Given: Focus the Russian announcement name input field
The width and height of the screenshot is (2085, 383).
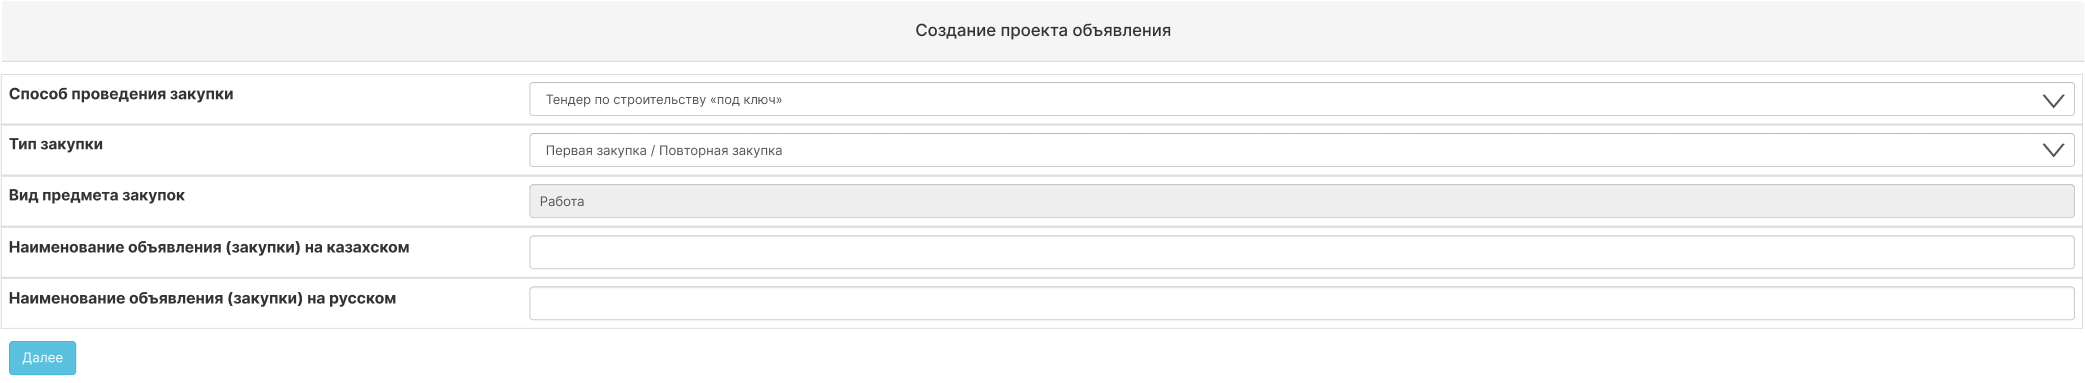Looking at the screenshot, I should click(1301, 303).
